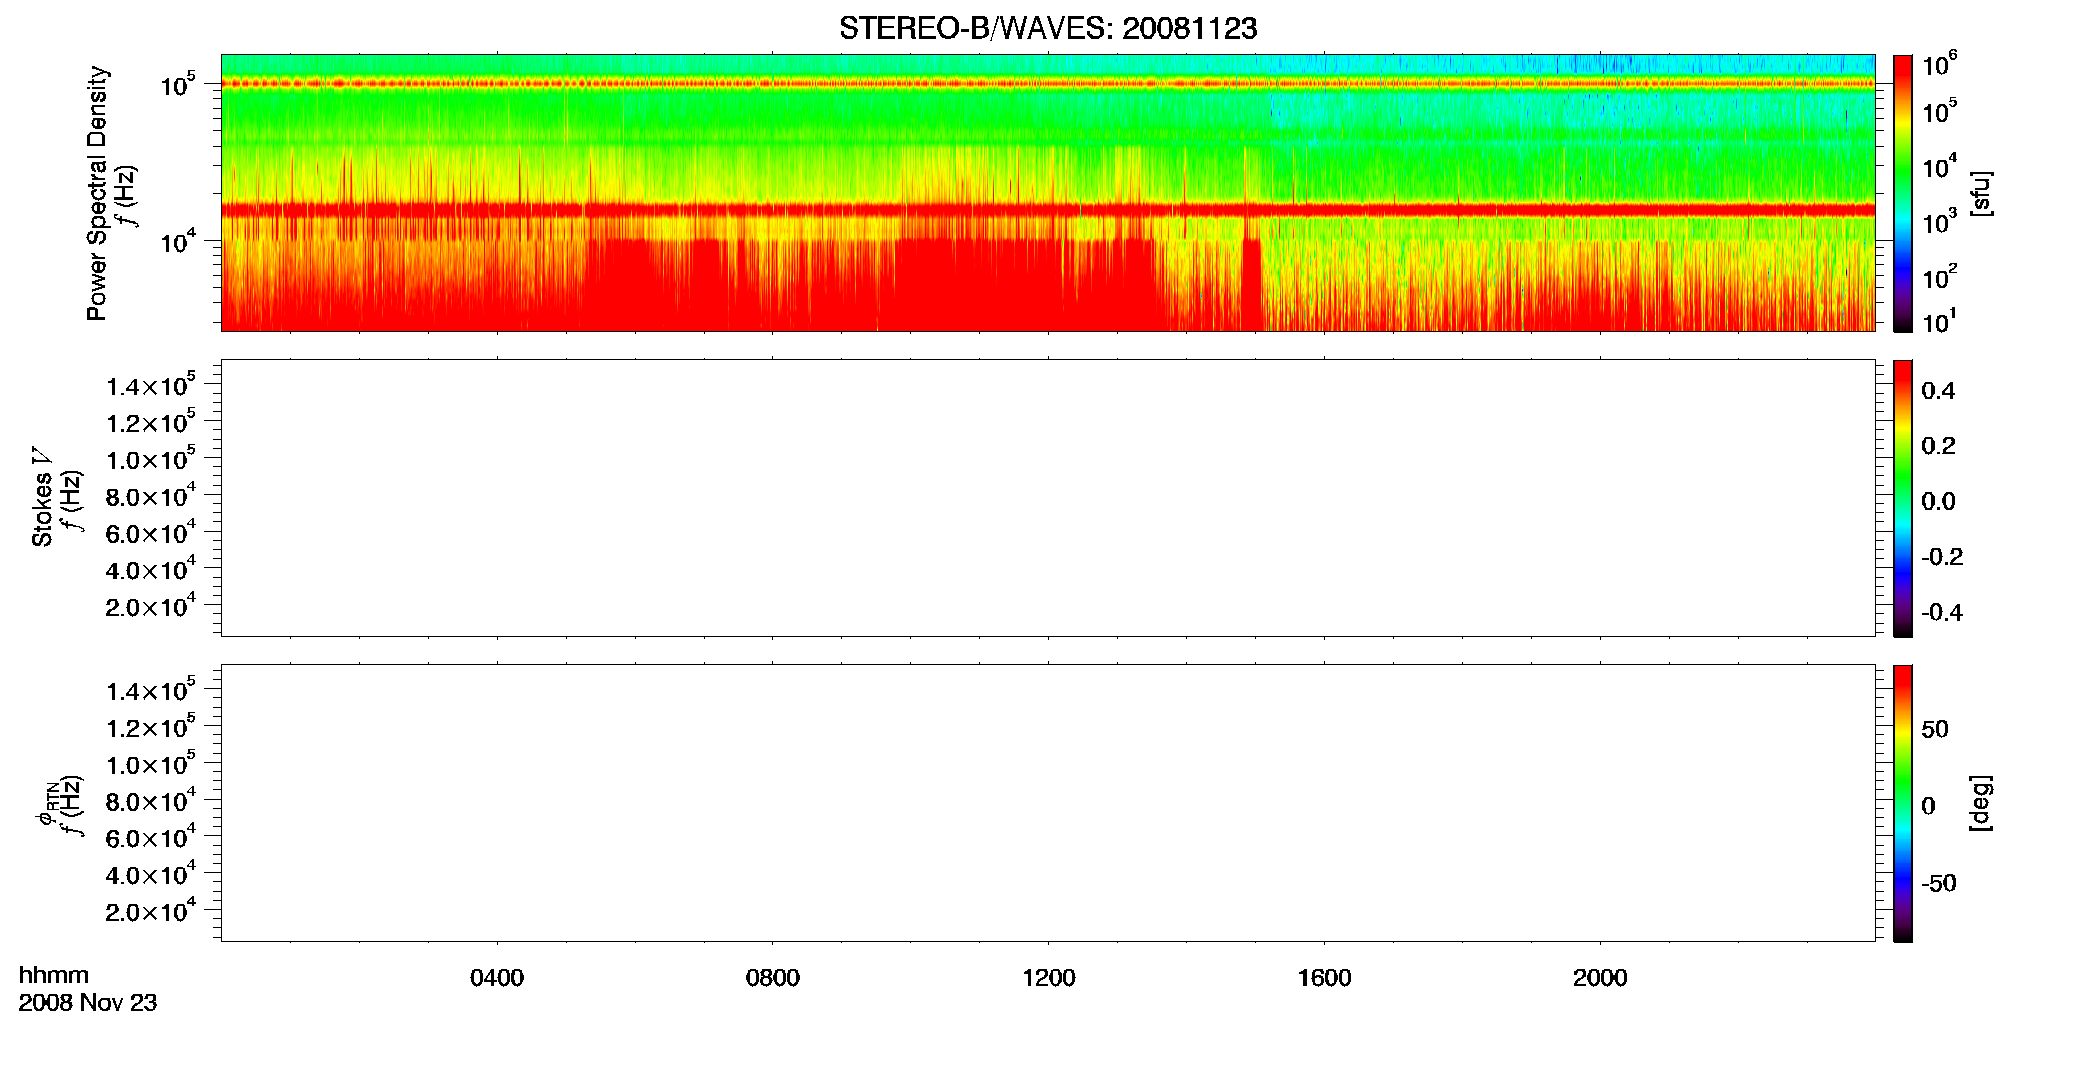
Task: Click inside the empty phi RTN panel
Action: pyautogui.click(x=1048, y=803)
